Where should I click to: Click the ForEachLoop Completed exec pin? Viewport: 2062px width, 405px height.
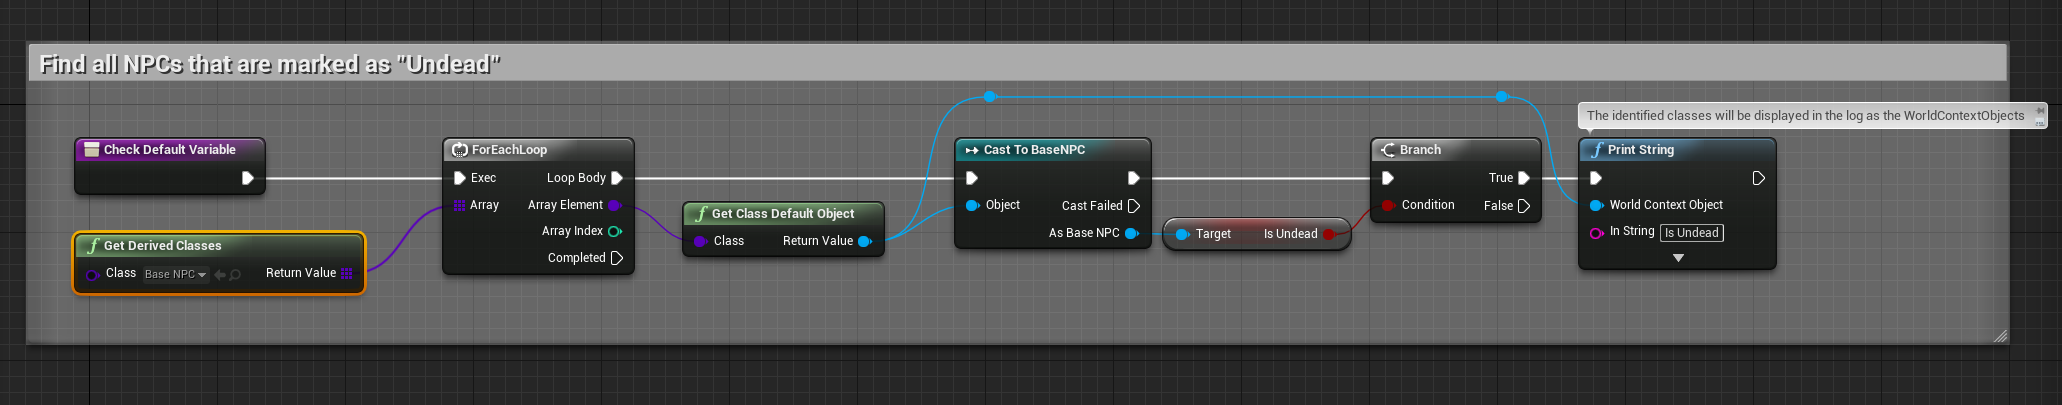point(617,258)
